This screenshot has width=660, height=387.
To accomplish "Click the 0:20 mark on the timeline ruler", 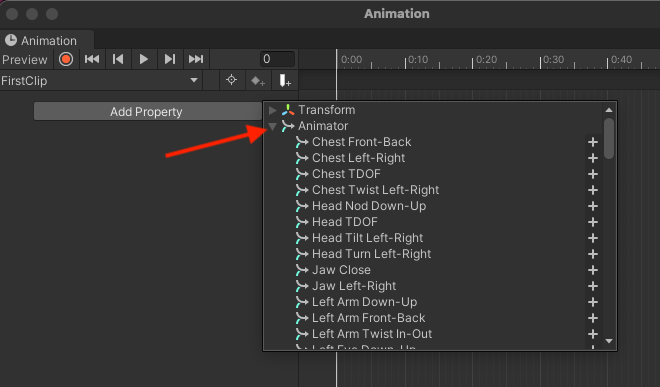I will 486,60.
